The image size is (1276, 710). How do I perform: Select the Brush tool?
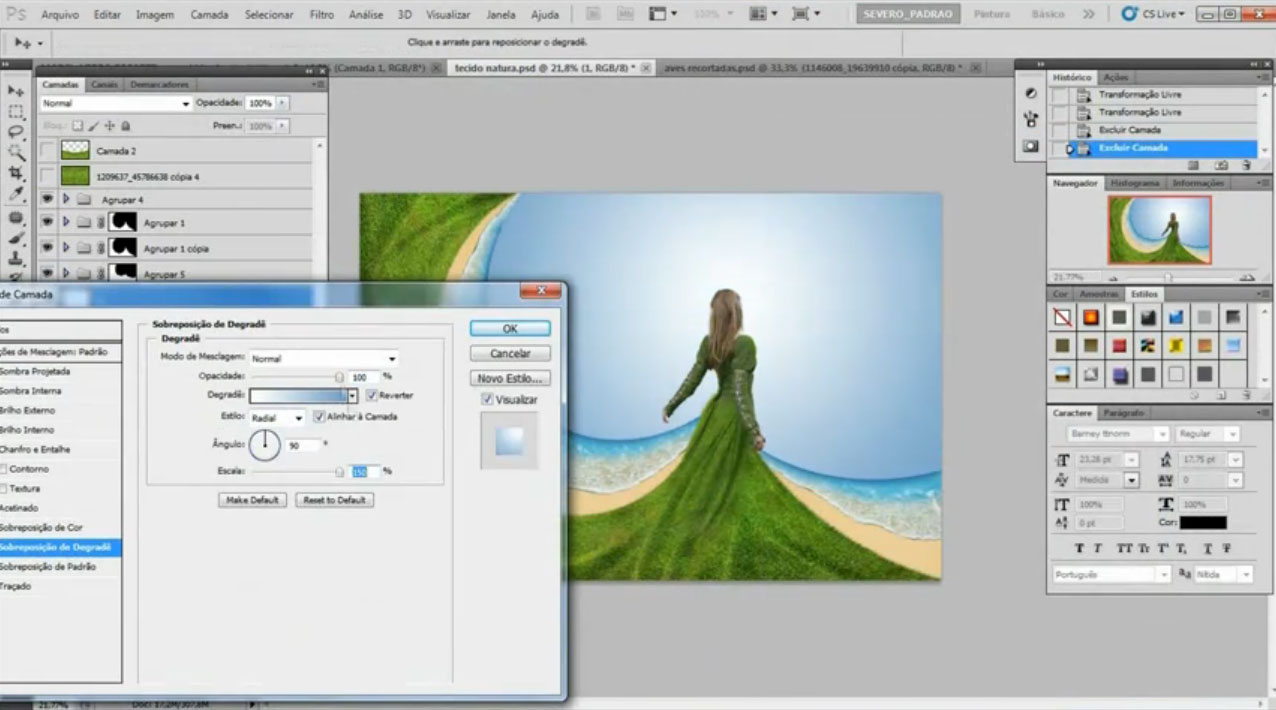[16, 238]
